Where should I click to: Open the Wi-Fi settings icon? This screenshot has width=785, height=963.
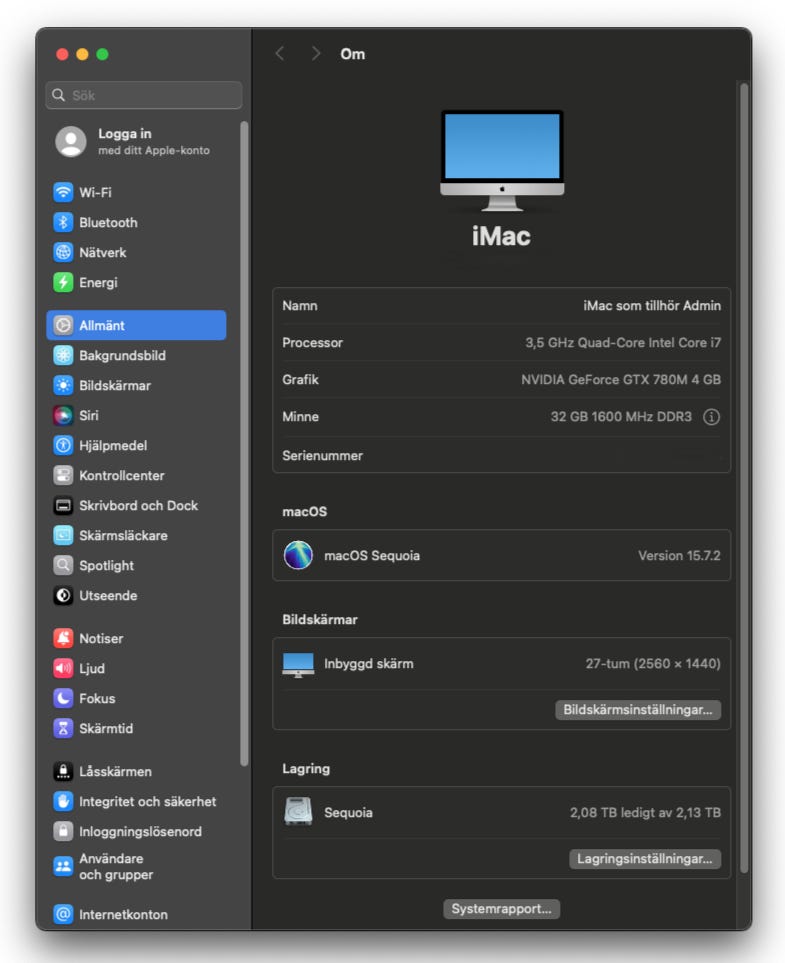pos(63,192)
